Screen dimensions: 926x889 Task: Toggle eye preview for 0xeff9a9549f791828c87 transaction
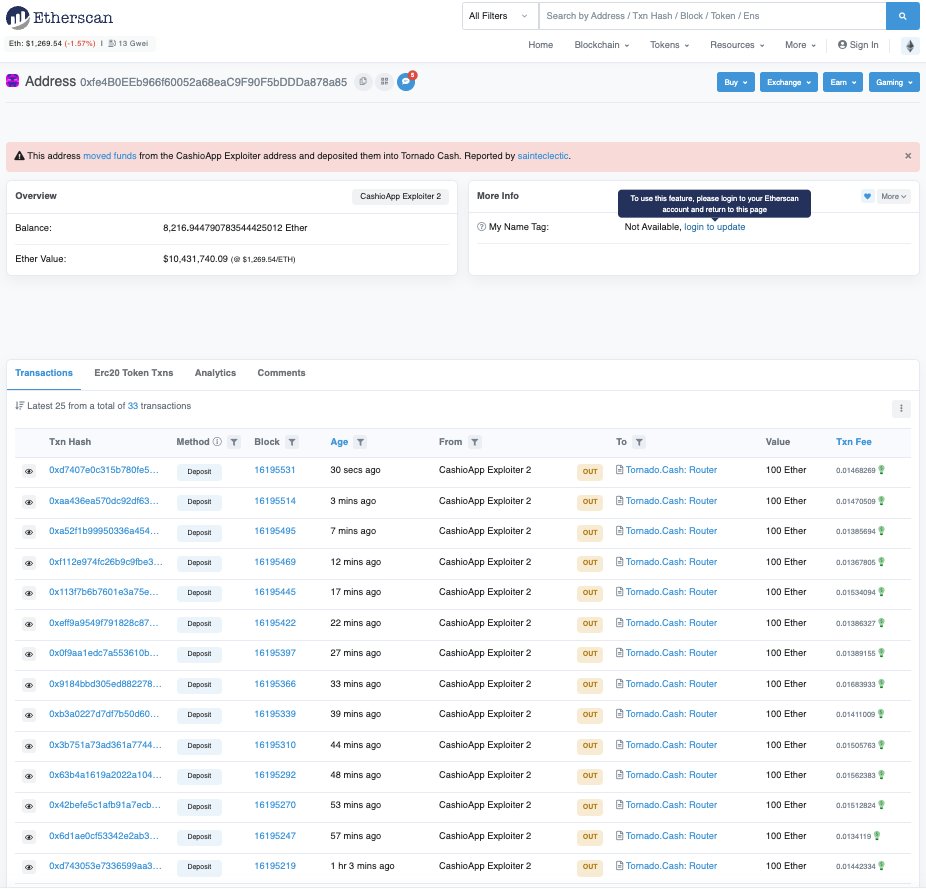[x=28, y=624]
